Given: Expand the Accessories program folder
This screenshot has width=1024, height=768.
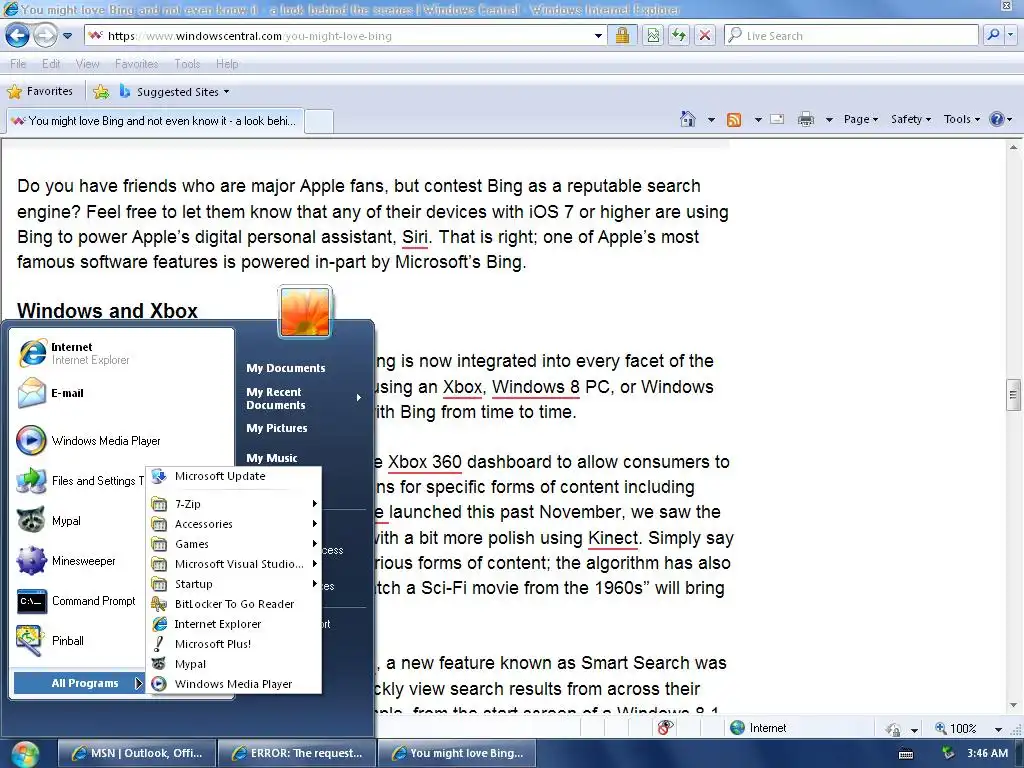Looking at the screenshot, I should (234, 524).
